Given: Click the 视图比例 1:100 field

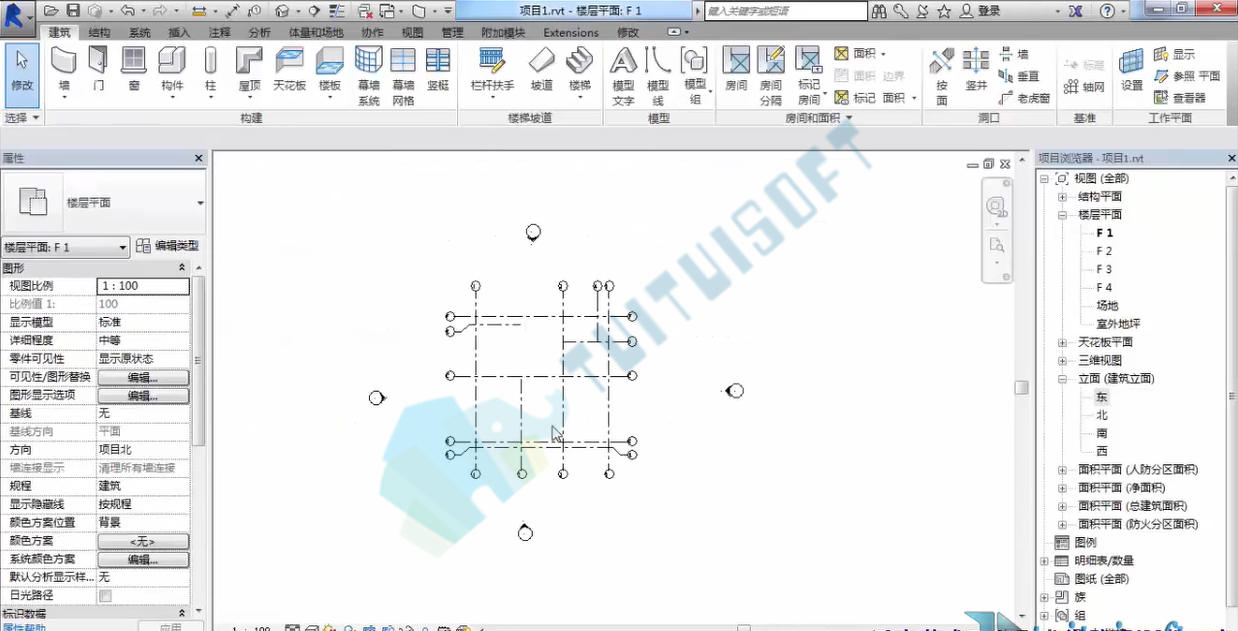Looking at the screenshot, I should [143, 286].
